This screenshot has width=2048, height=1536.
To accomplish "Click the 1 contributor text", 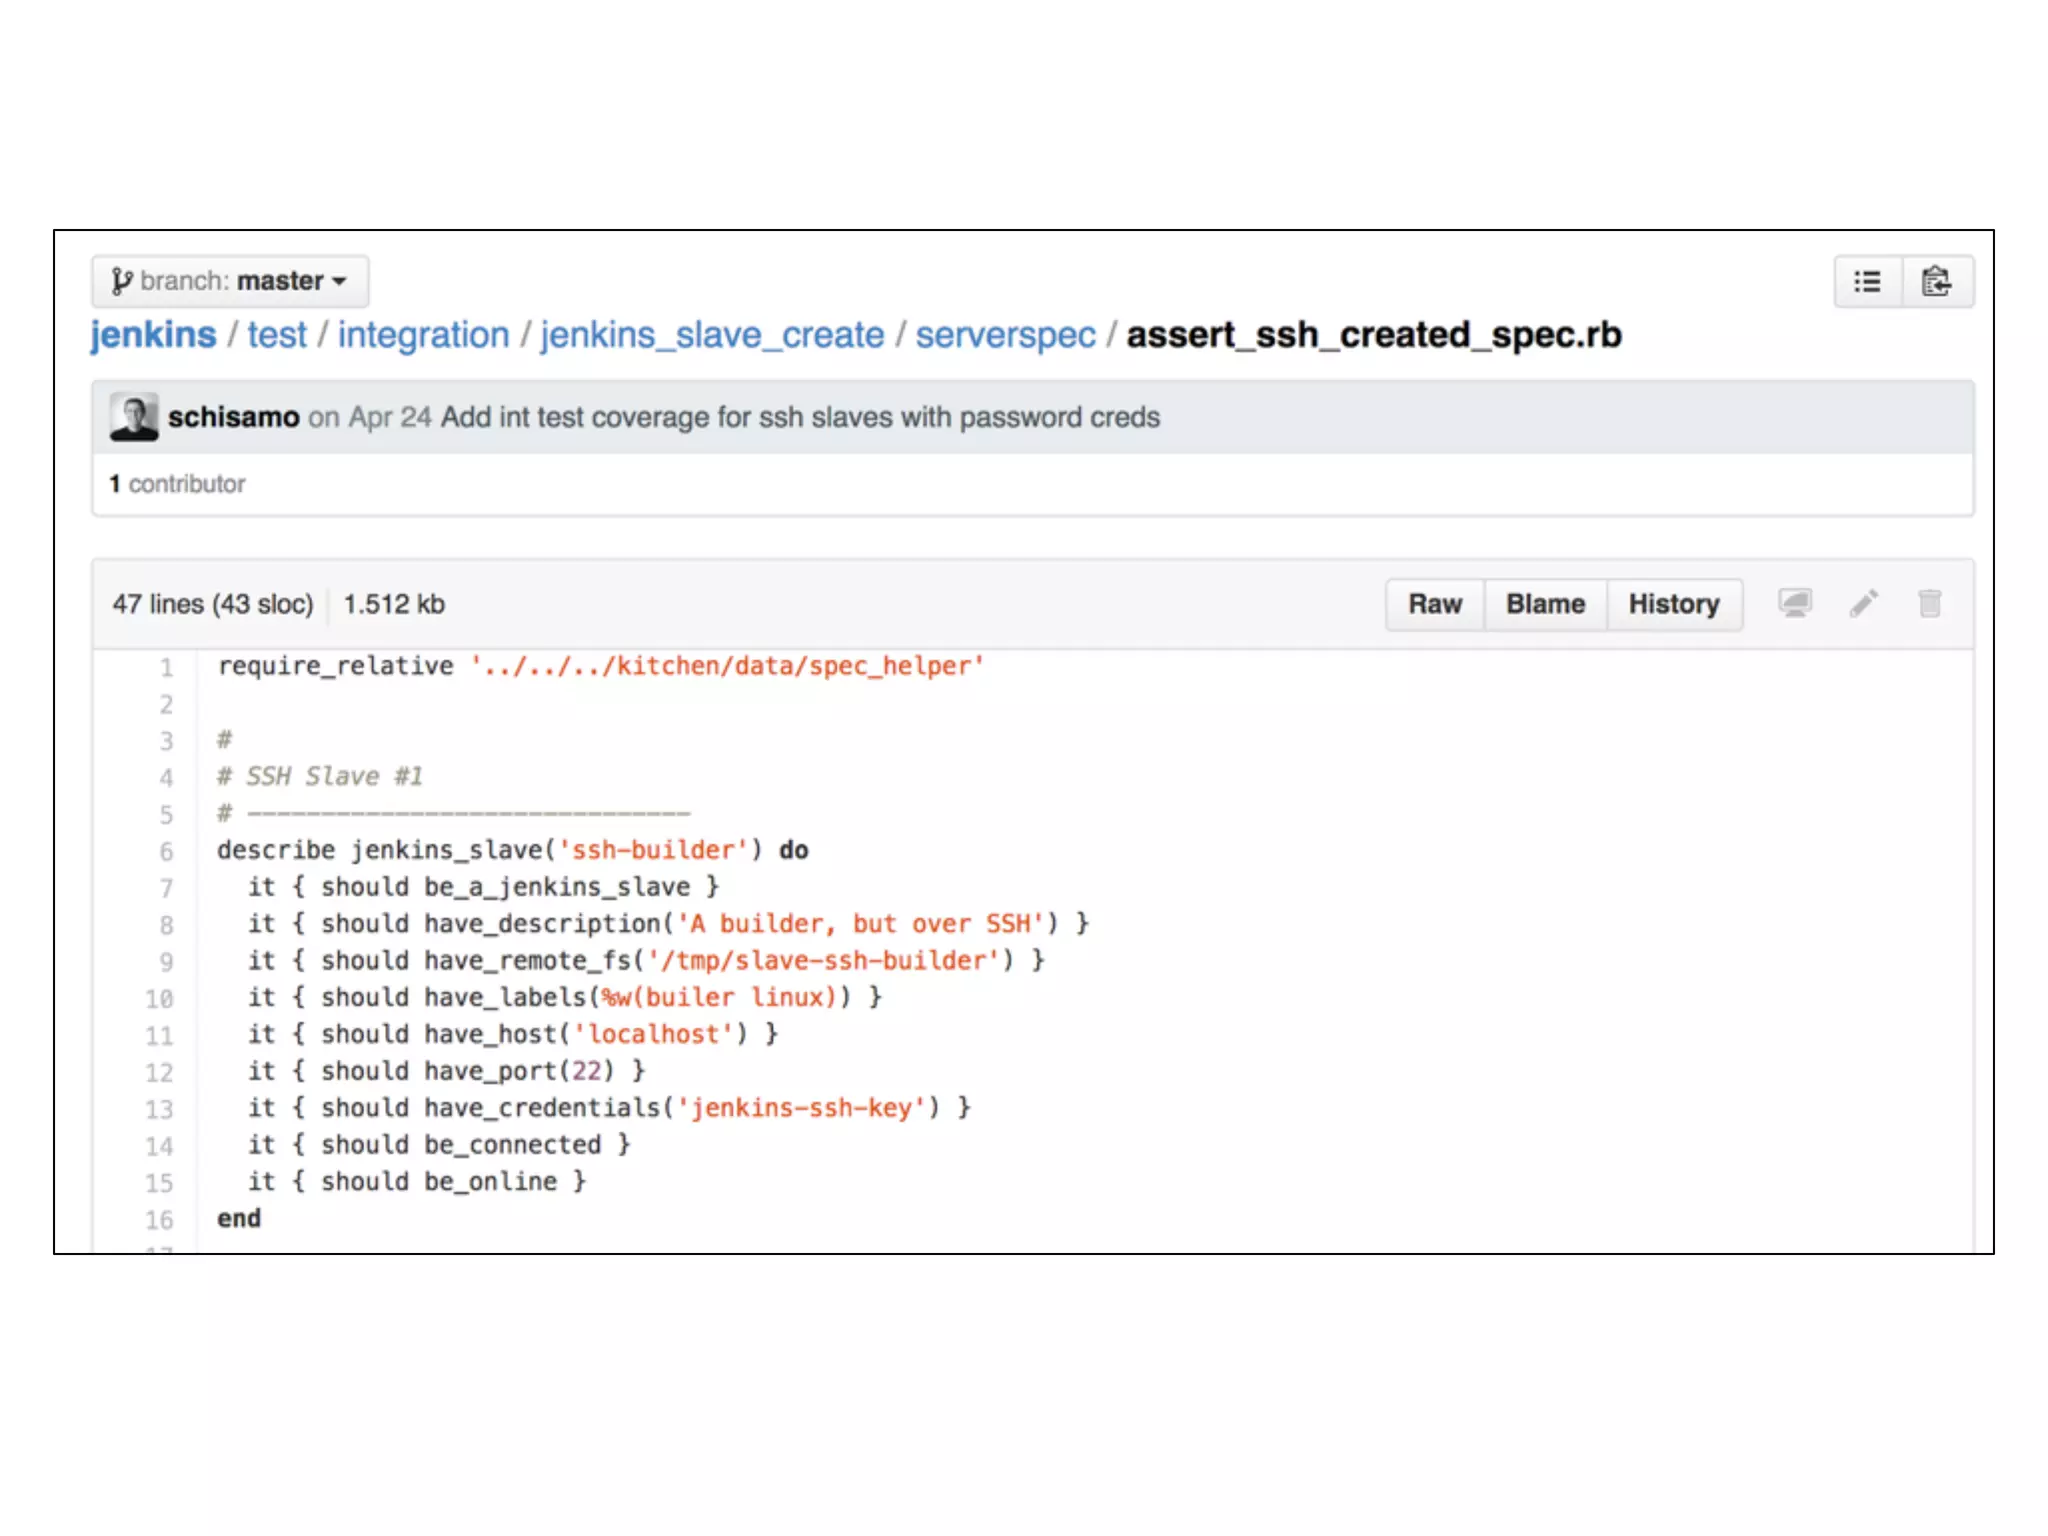I will (x=177, y=484).
